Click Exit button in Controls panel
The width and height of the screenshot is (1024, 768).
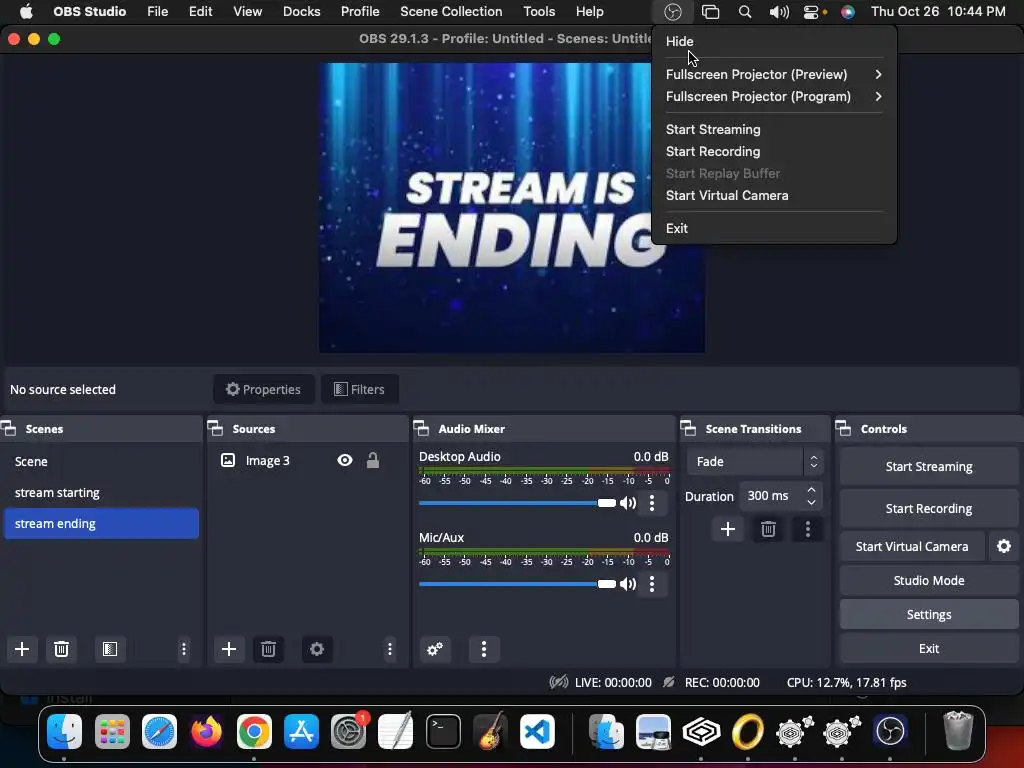click(x=929, y=648)
